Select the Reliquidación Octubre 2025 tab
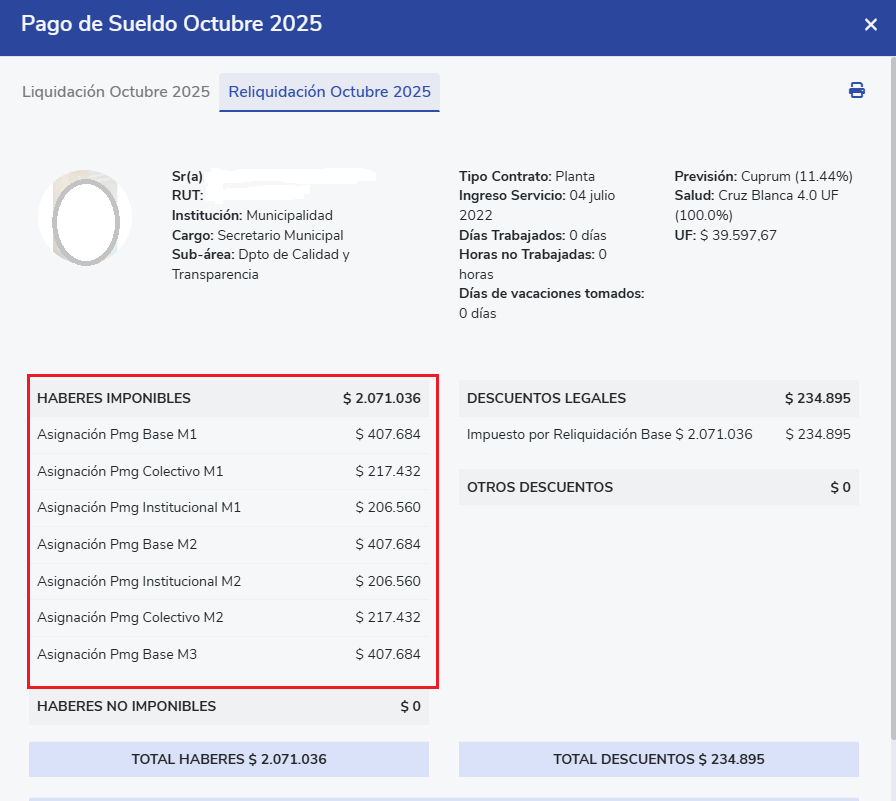Screen dimensions: 896x801 pyautogui.click(x=329, y=92)
